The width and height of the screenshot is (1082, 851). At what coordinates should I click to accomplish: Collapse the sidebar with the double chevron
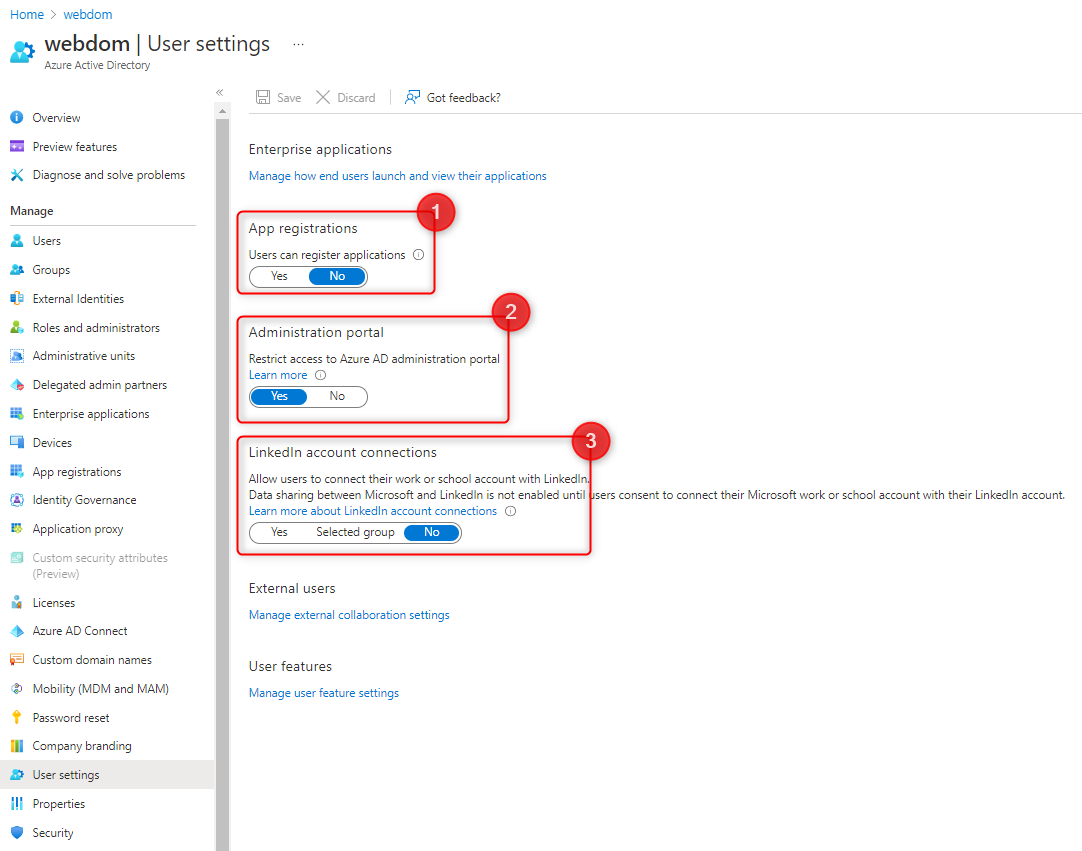point(219,92)
